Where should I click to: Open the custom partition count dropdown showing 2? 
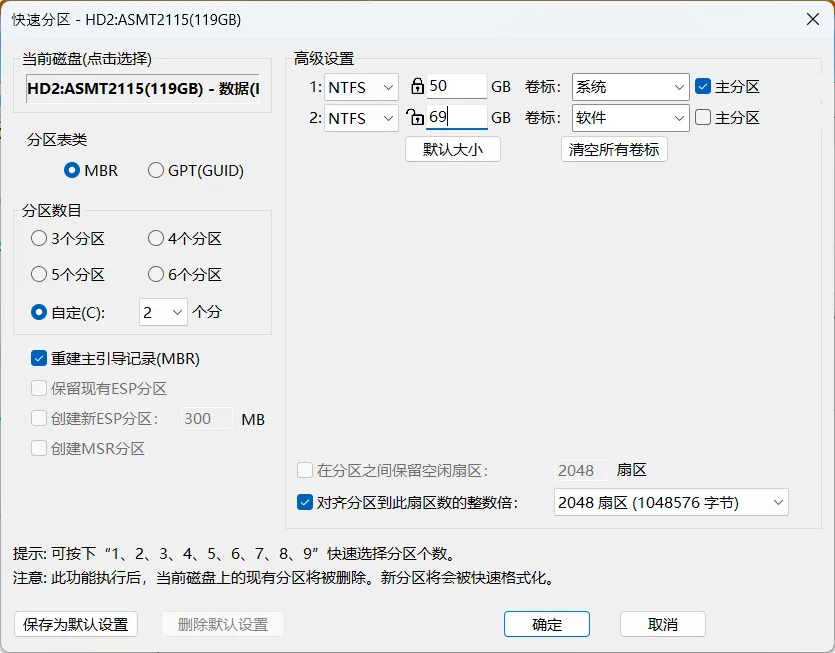tap(163, 312)
